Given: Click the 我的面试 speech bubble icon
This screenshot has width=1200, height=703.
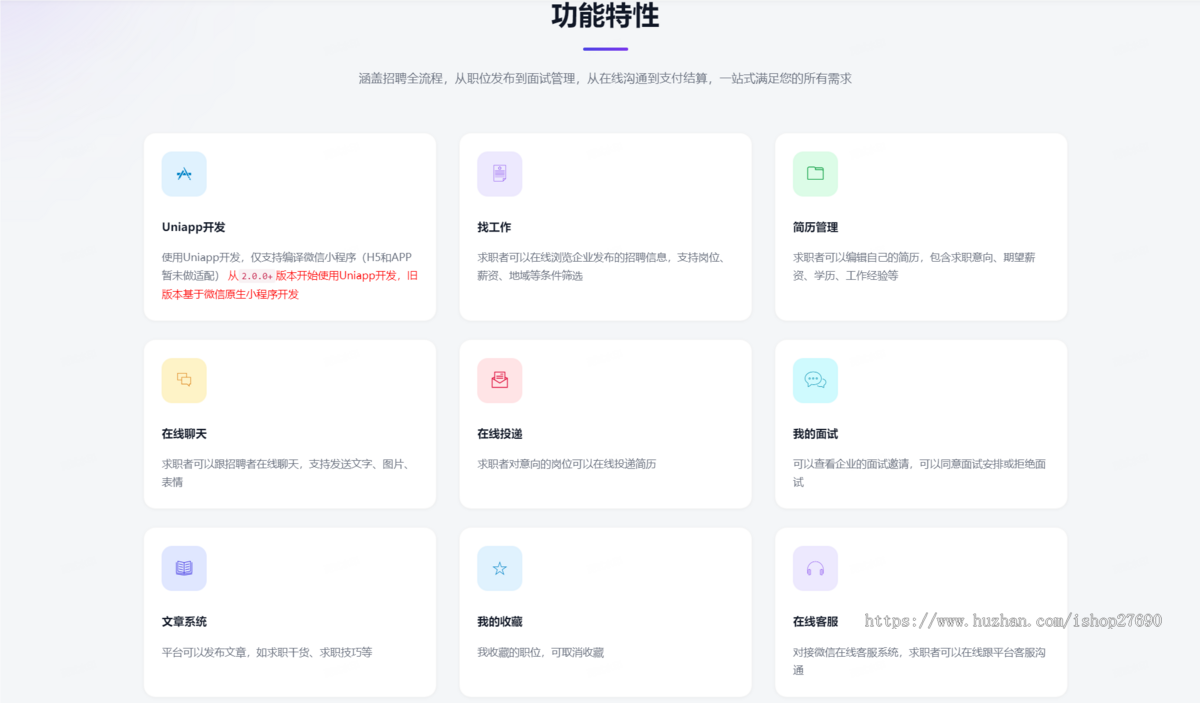Looking at the screenshot, I should [815, 380].
